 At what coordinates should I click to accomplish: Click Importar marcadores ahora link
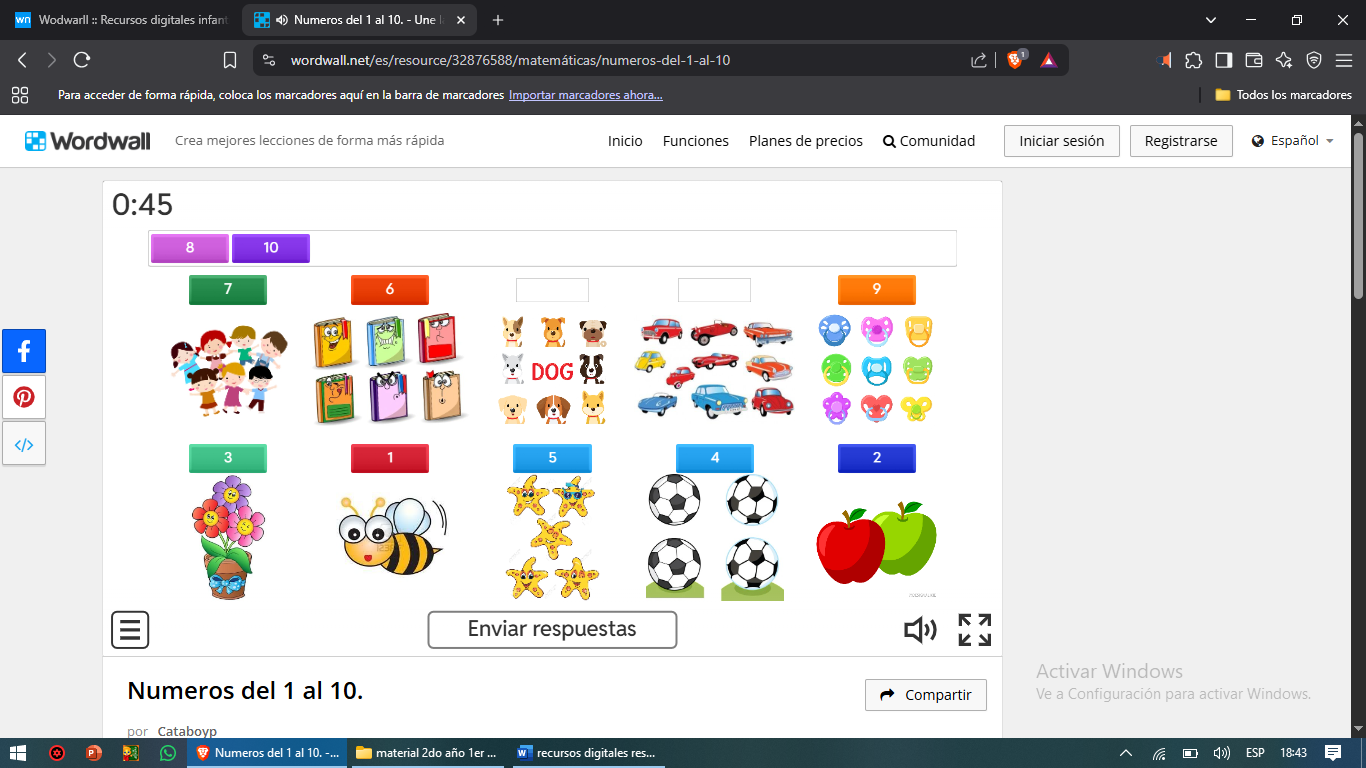(585, 95)
